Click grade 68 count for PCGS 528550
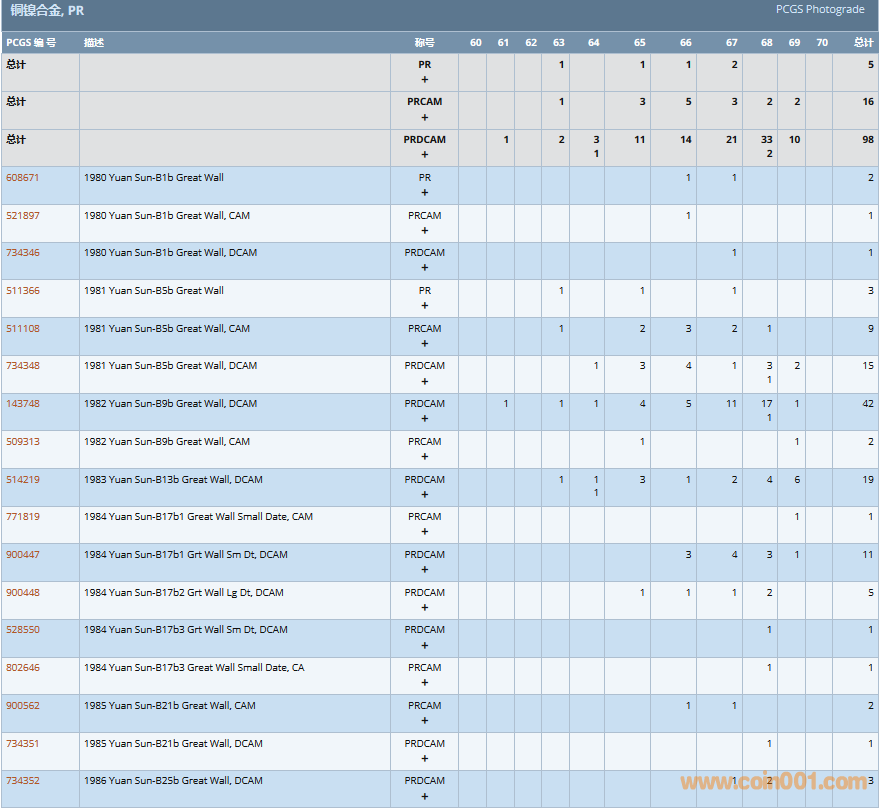Viewport: 880px width, 809px height. click(769, 630)
